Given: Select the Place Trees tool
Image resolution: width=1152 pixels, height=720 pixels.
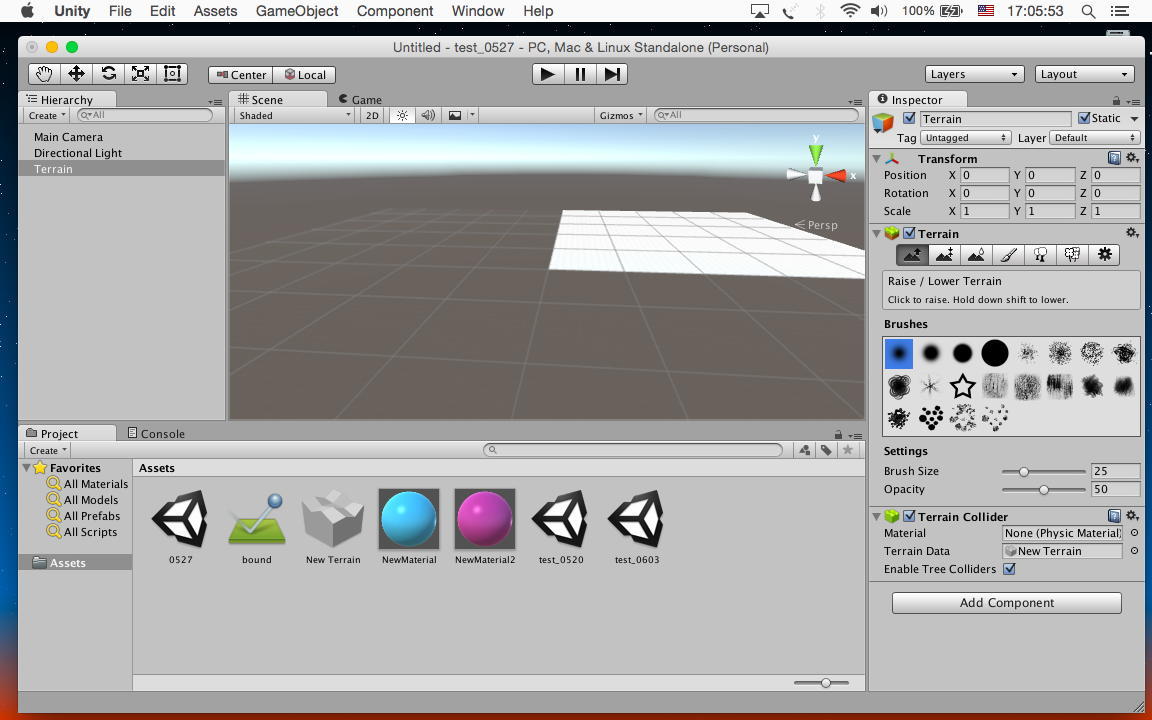Looking at the screenshot, I should coord(1040,255).
